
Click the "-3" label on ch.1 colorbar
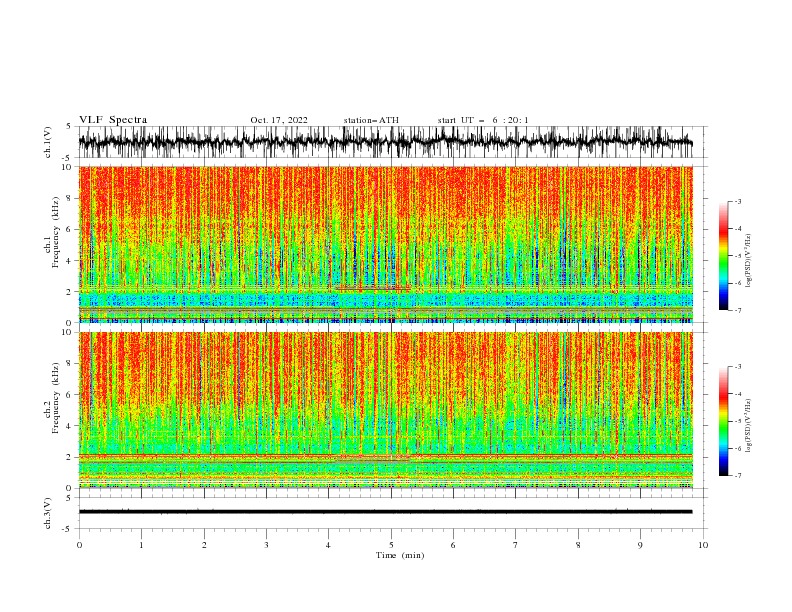[738, 201]
